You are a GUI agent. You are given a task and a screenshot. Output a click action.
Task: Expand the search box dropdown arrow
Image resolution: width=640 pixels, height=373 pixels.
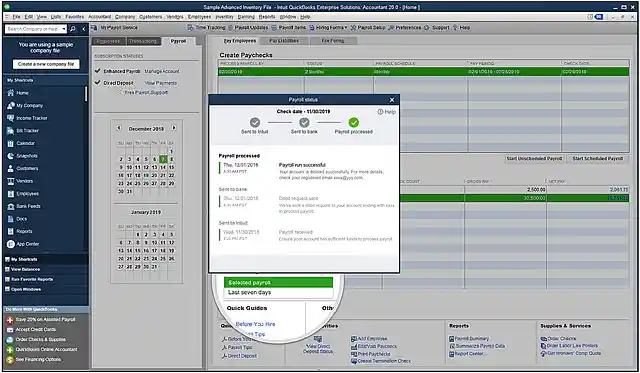click(64, 29)
